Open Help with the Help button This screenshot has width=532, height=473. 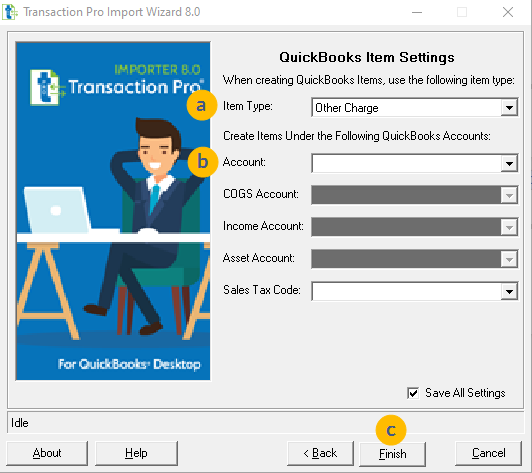pos(136,453)
